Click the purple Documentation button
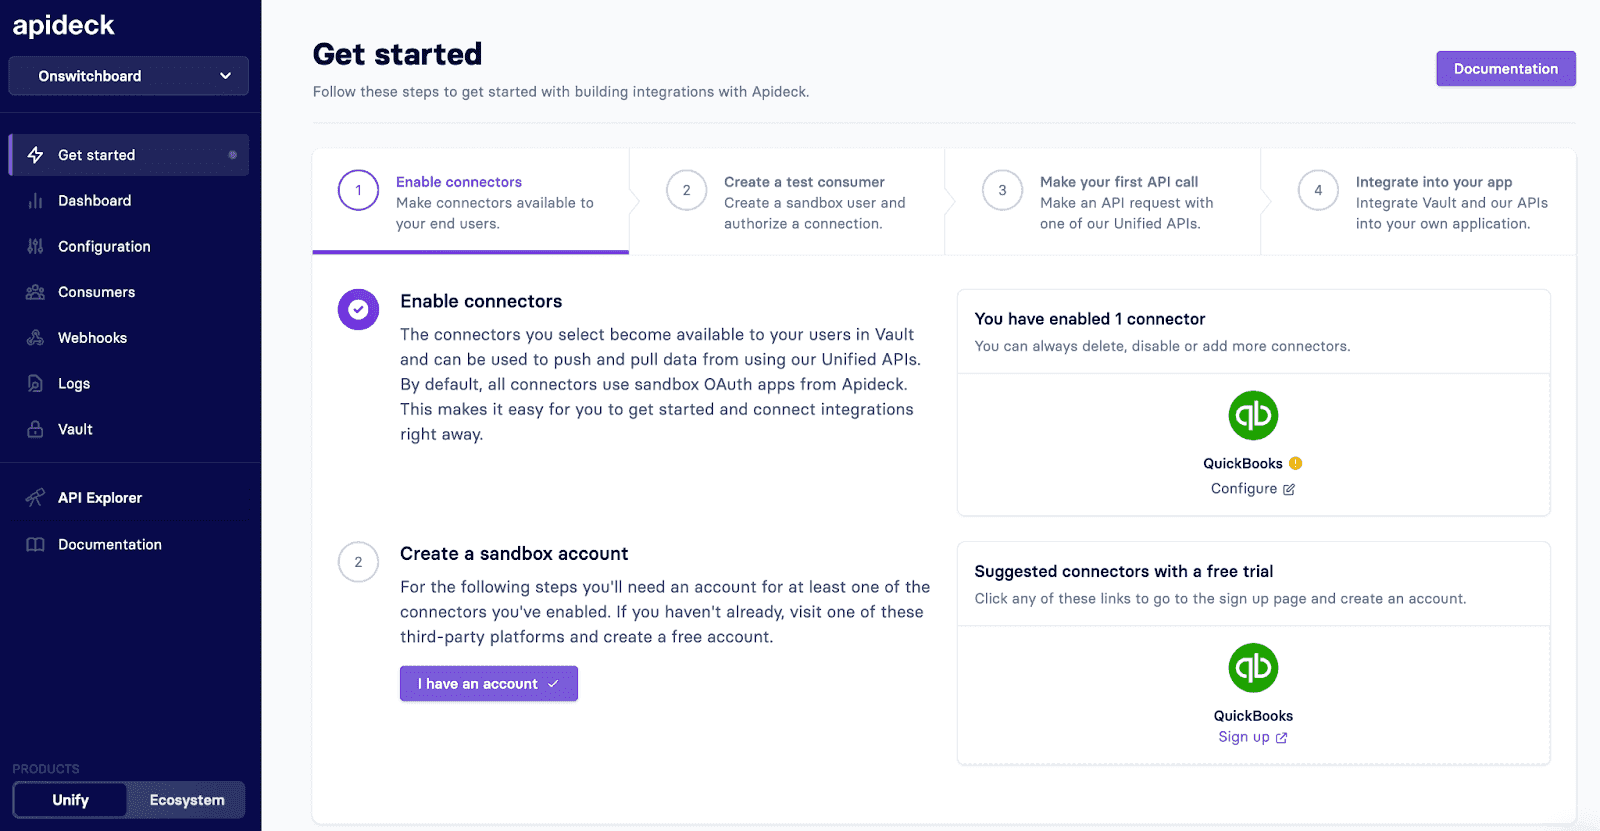 [x=1505, y=69]
